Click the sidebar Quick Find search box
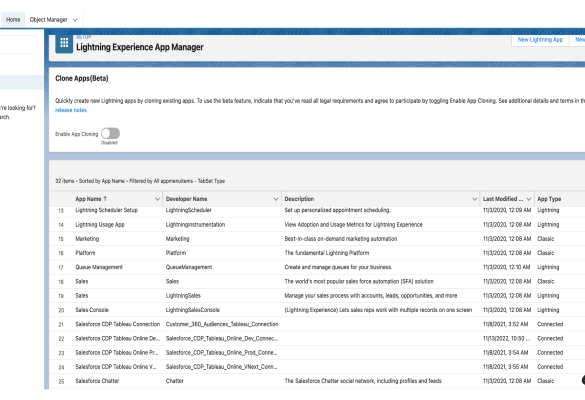The image size is (585, 400). pyautogui.click(x=18, y=45)
